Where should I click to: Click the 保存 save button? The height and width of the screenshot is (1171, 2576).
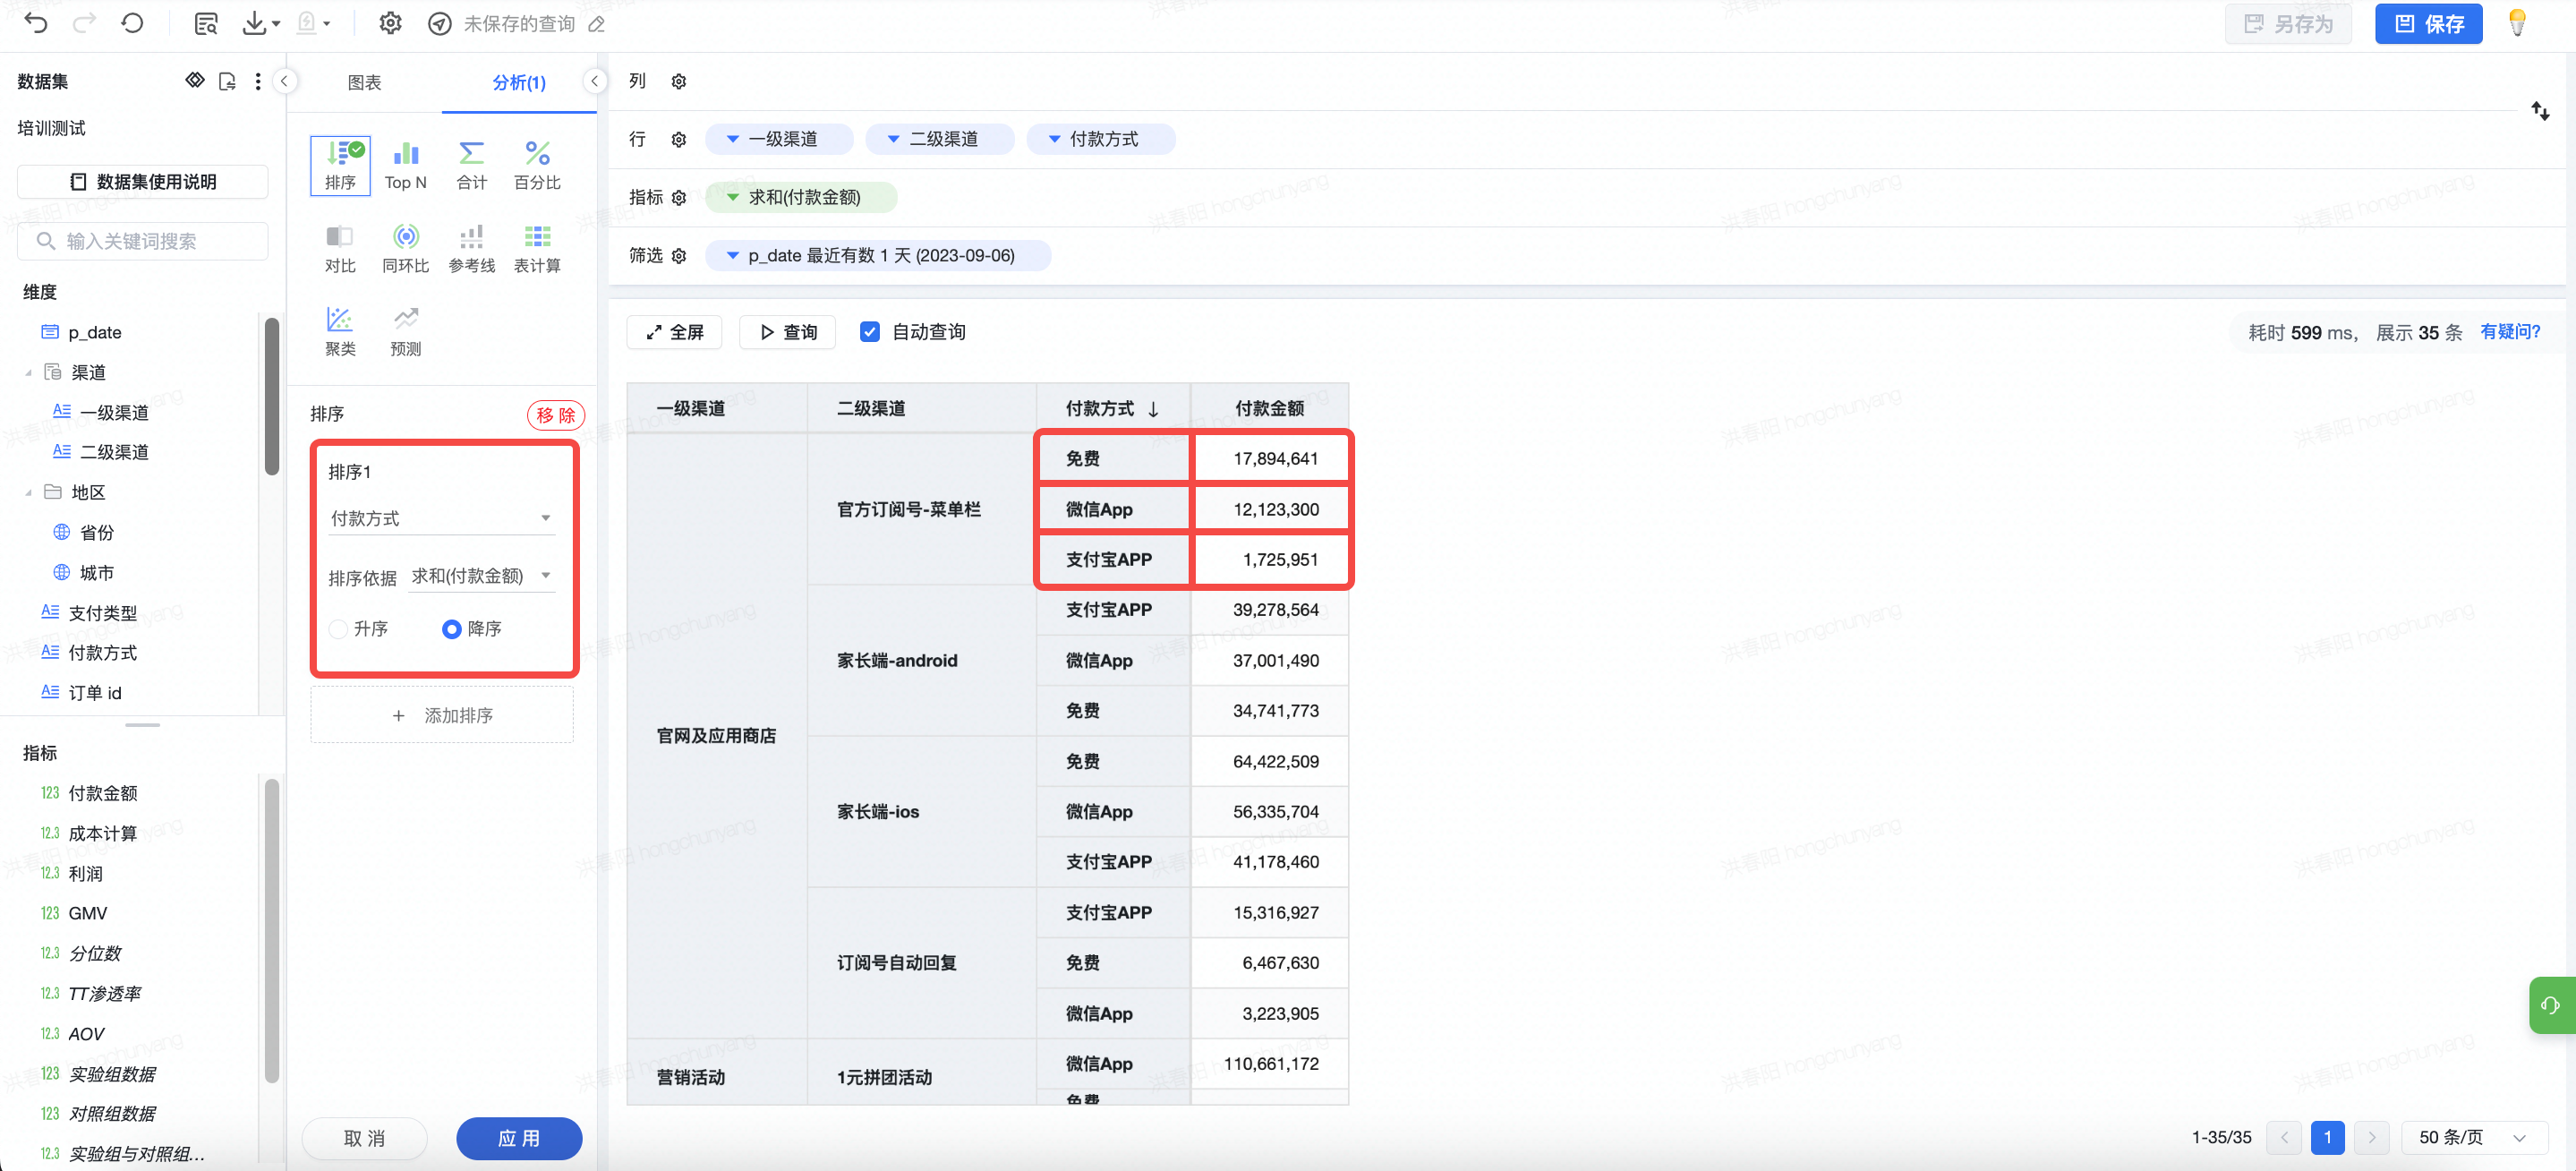pyautogui.click(x=2428, y=24)
